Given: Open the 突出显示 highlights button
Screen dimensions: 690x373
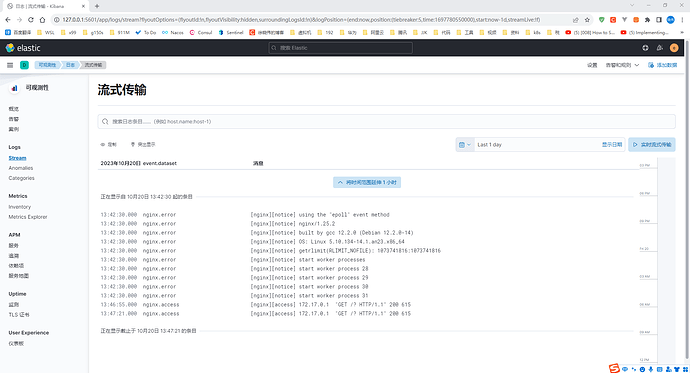Looking at the screenshot, I should [x=143, y=145].
